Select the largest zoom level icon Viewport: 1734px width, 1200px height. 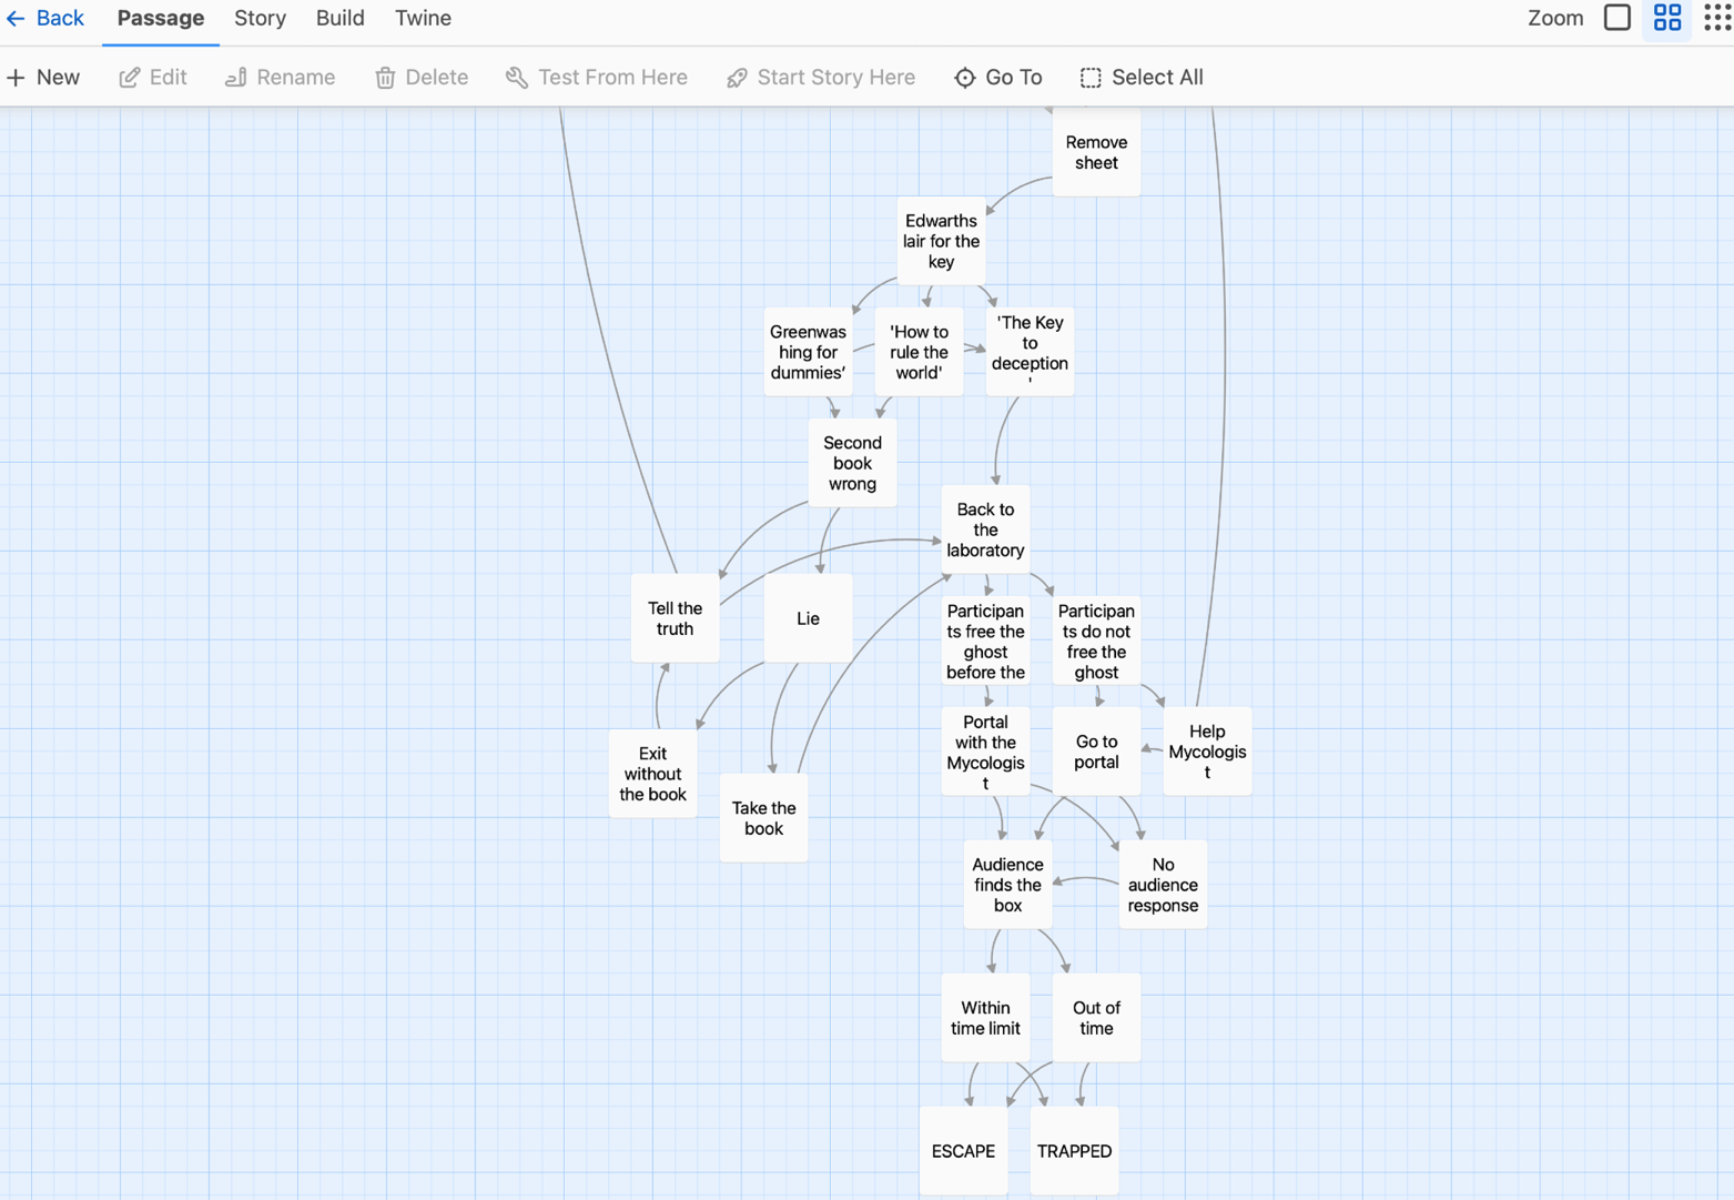(1617, 18)
